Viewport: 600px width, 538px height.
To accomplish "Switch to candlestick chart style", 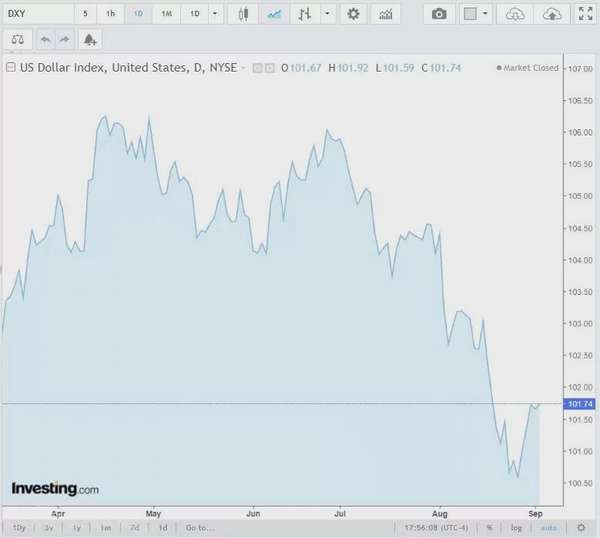I will tap(243, 14).
